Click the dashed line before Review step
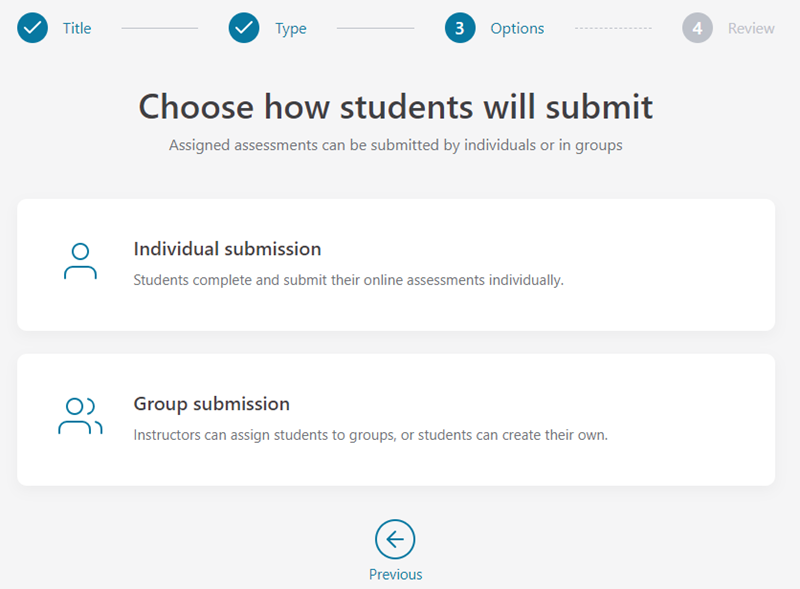This screenshot has width=800, height=589. click(x=613, y=28)
